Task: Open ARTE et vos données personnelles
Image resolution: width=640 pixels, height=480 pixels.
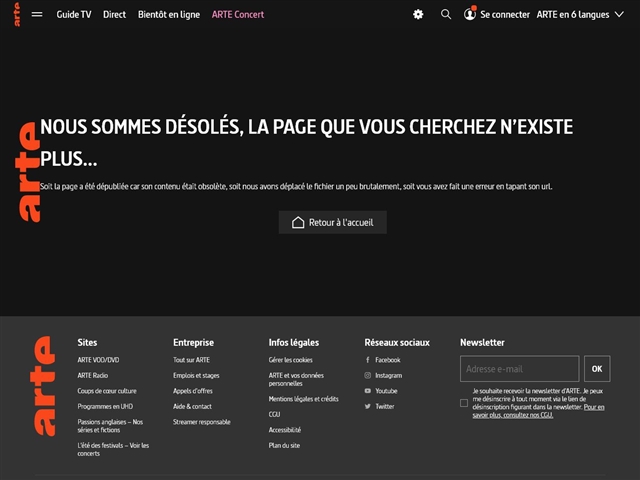Action: coord(296,380)
